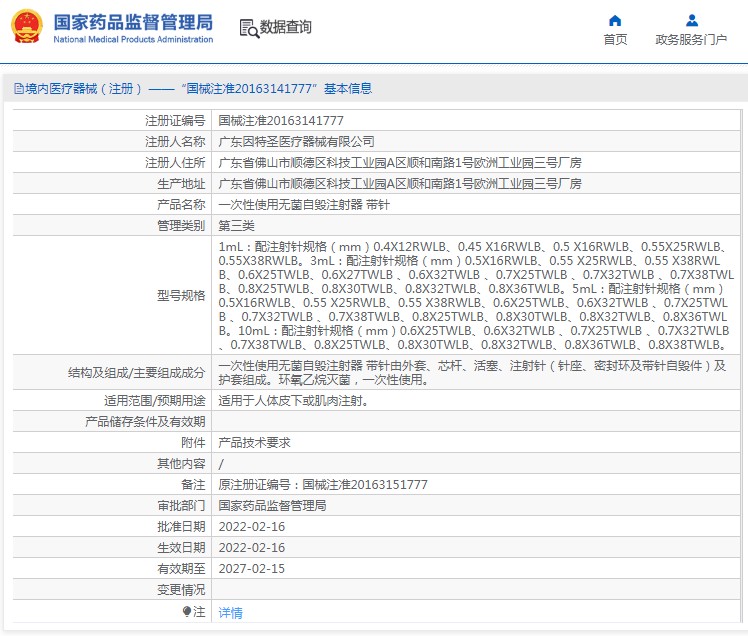This screenshot has width=748, height=636.
Task: Click the model specifications text starting with 1mL
Action: pos(476,295)
